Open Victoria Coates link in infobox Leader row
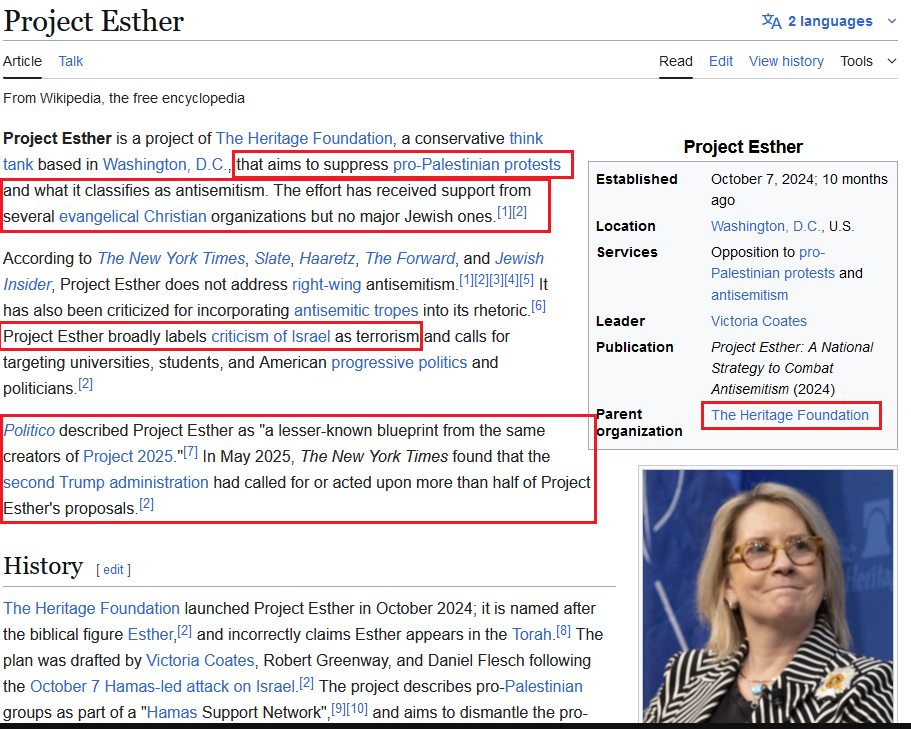The height and width of the screenshot is (729, 911). click(x=759, y=321)
